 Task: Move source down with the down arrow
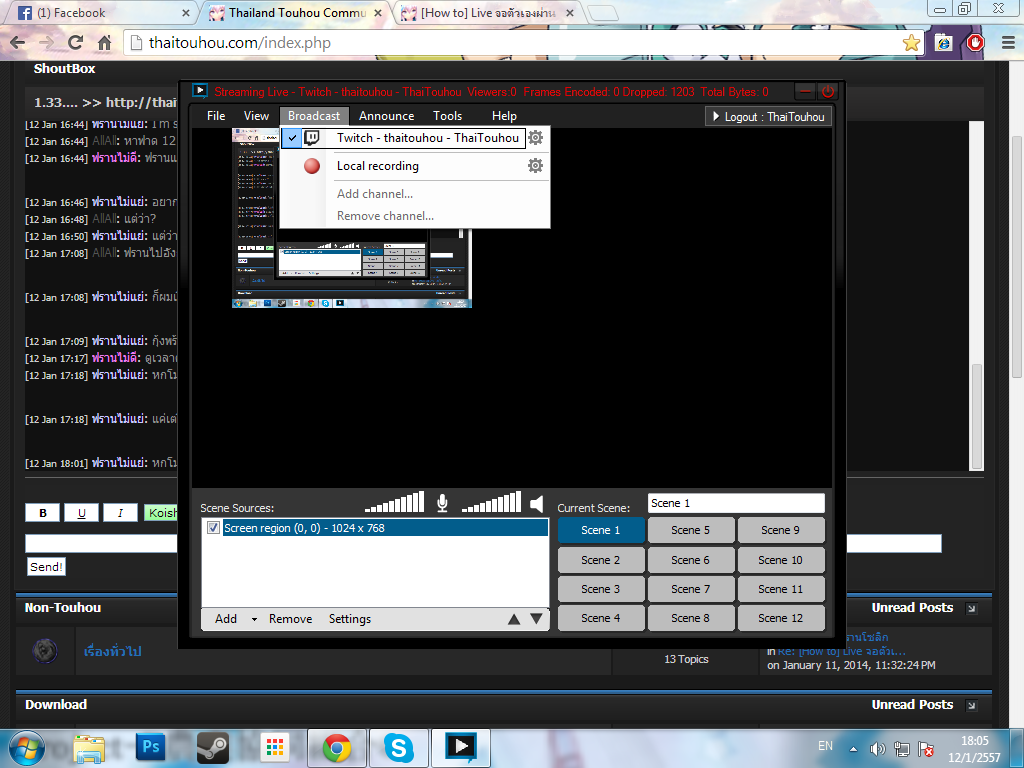coord(536,618)
